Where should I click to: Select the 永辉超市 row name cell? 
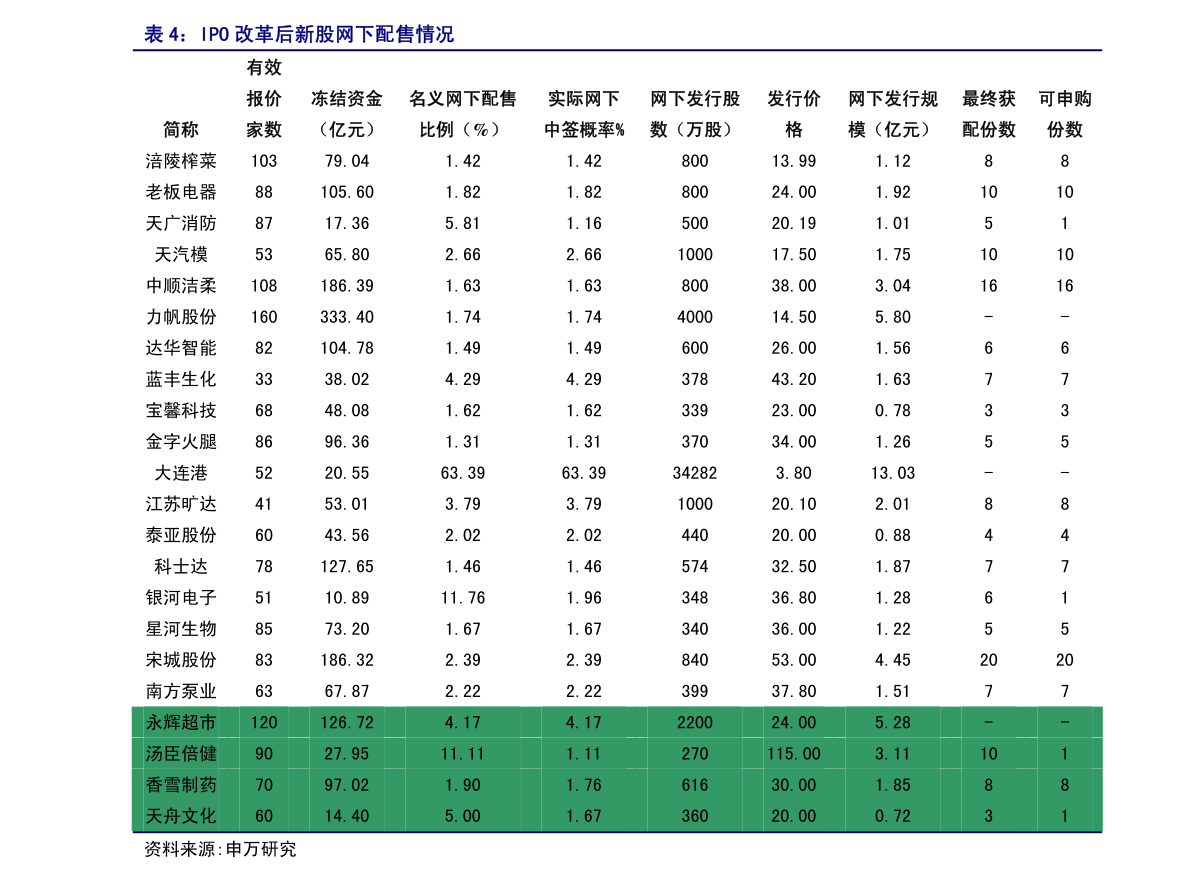[181, 722]
